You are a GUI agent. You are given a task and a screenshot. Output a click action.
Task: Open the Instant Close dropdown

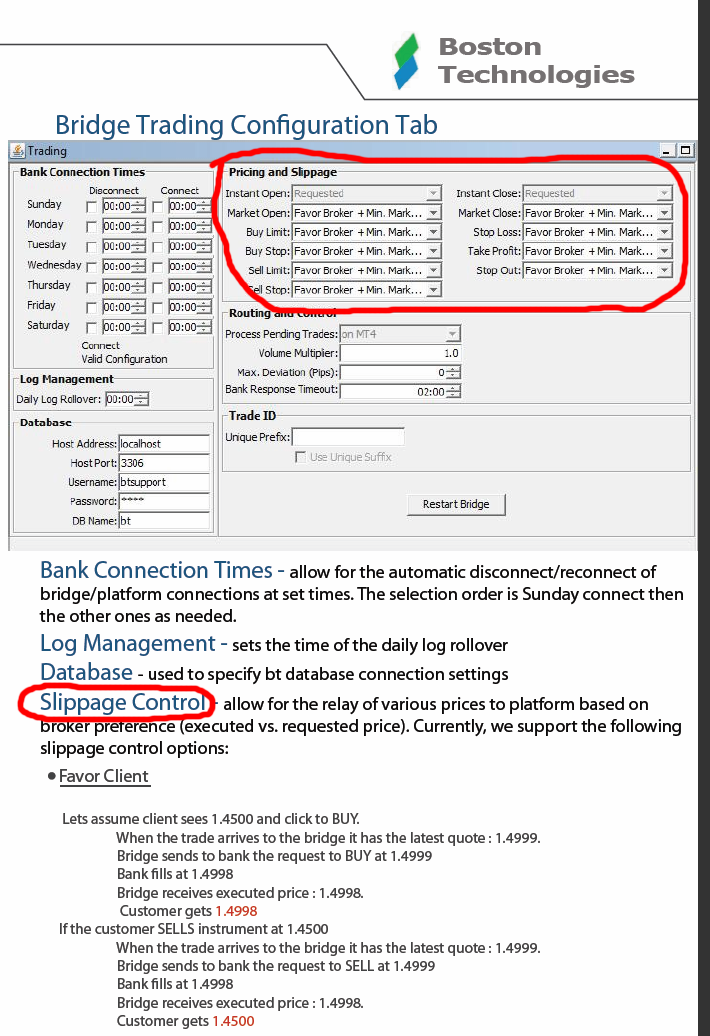point(598,194)
